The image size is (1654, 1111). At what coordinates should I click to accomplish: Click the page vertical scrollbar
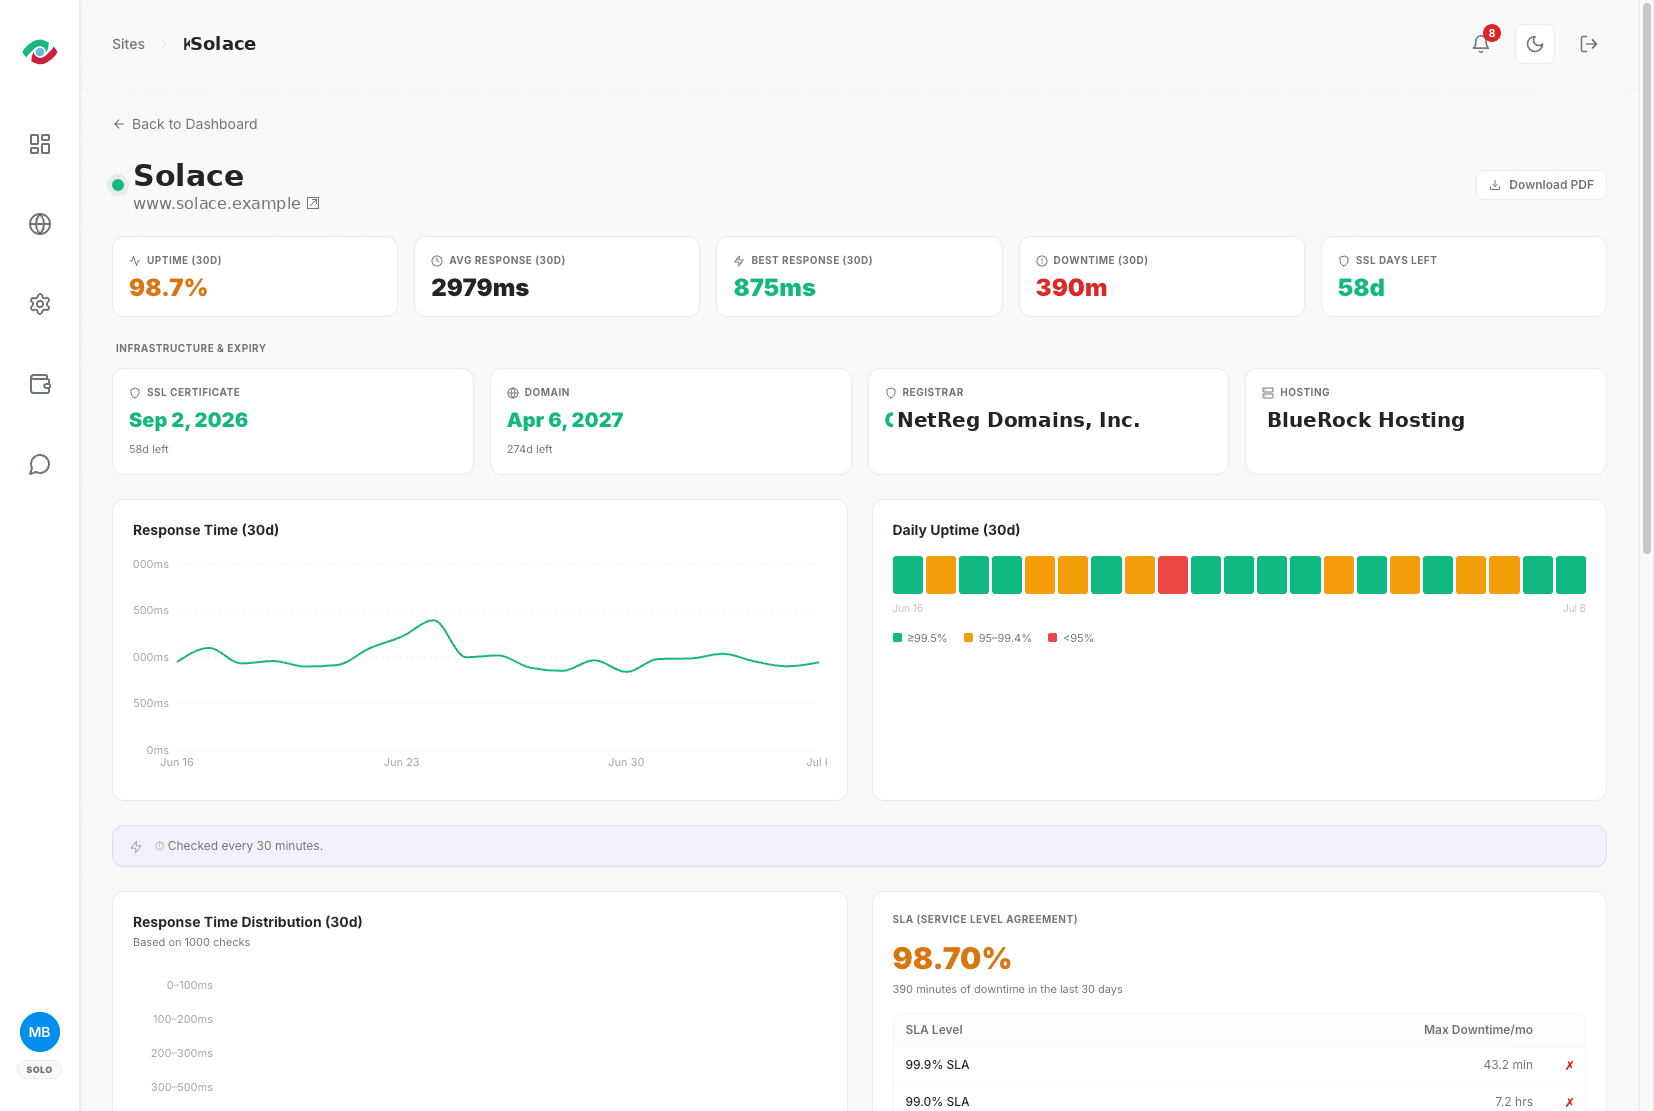coord(1647,278)
